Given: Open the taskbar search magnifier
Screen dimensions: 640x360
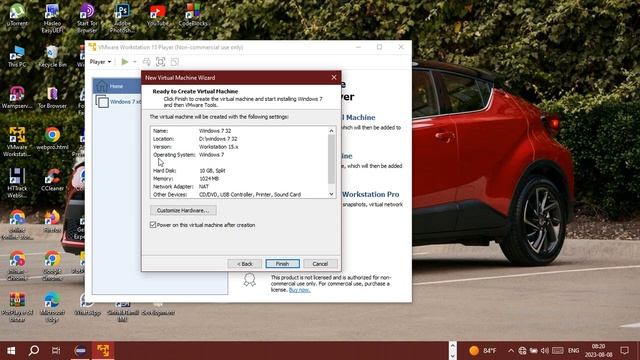Looking at the screenshot, I should (x=34, y=350).
